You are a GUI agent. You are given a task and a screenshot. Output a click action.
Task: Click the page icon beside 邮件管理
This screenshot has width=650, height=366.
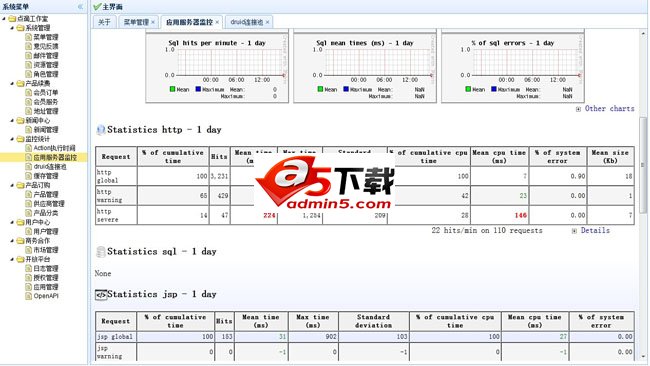click(29, 56)
